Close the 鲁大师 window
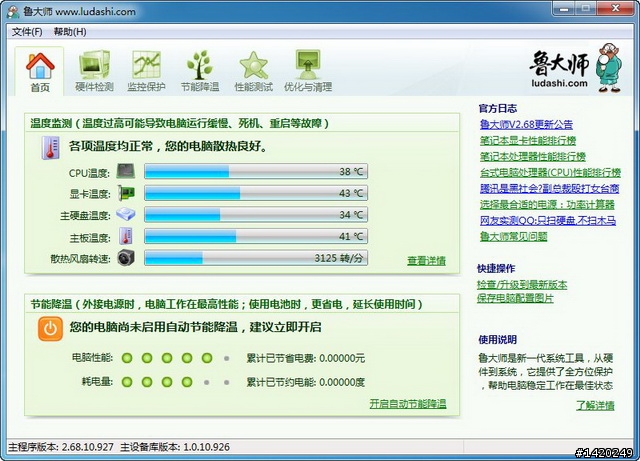The image size is (640, 461). click(616, 8)
